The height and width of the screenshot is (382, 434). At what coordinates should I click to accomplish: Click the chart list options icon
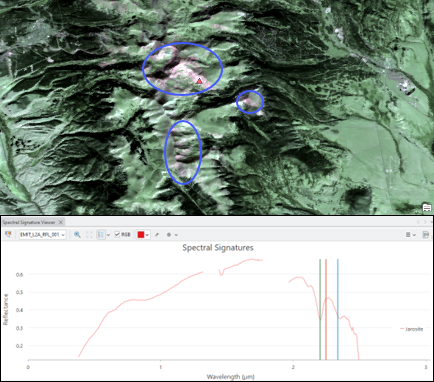click(408, 235)
